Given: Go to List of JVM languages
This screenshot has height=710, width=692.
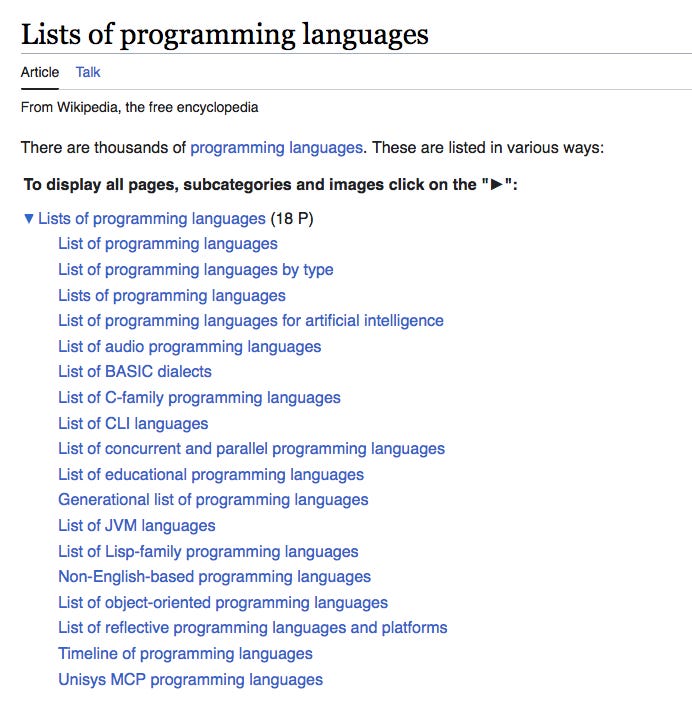Looking at the screenshot, I should [x=137, y=526].
